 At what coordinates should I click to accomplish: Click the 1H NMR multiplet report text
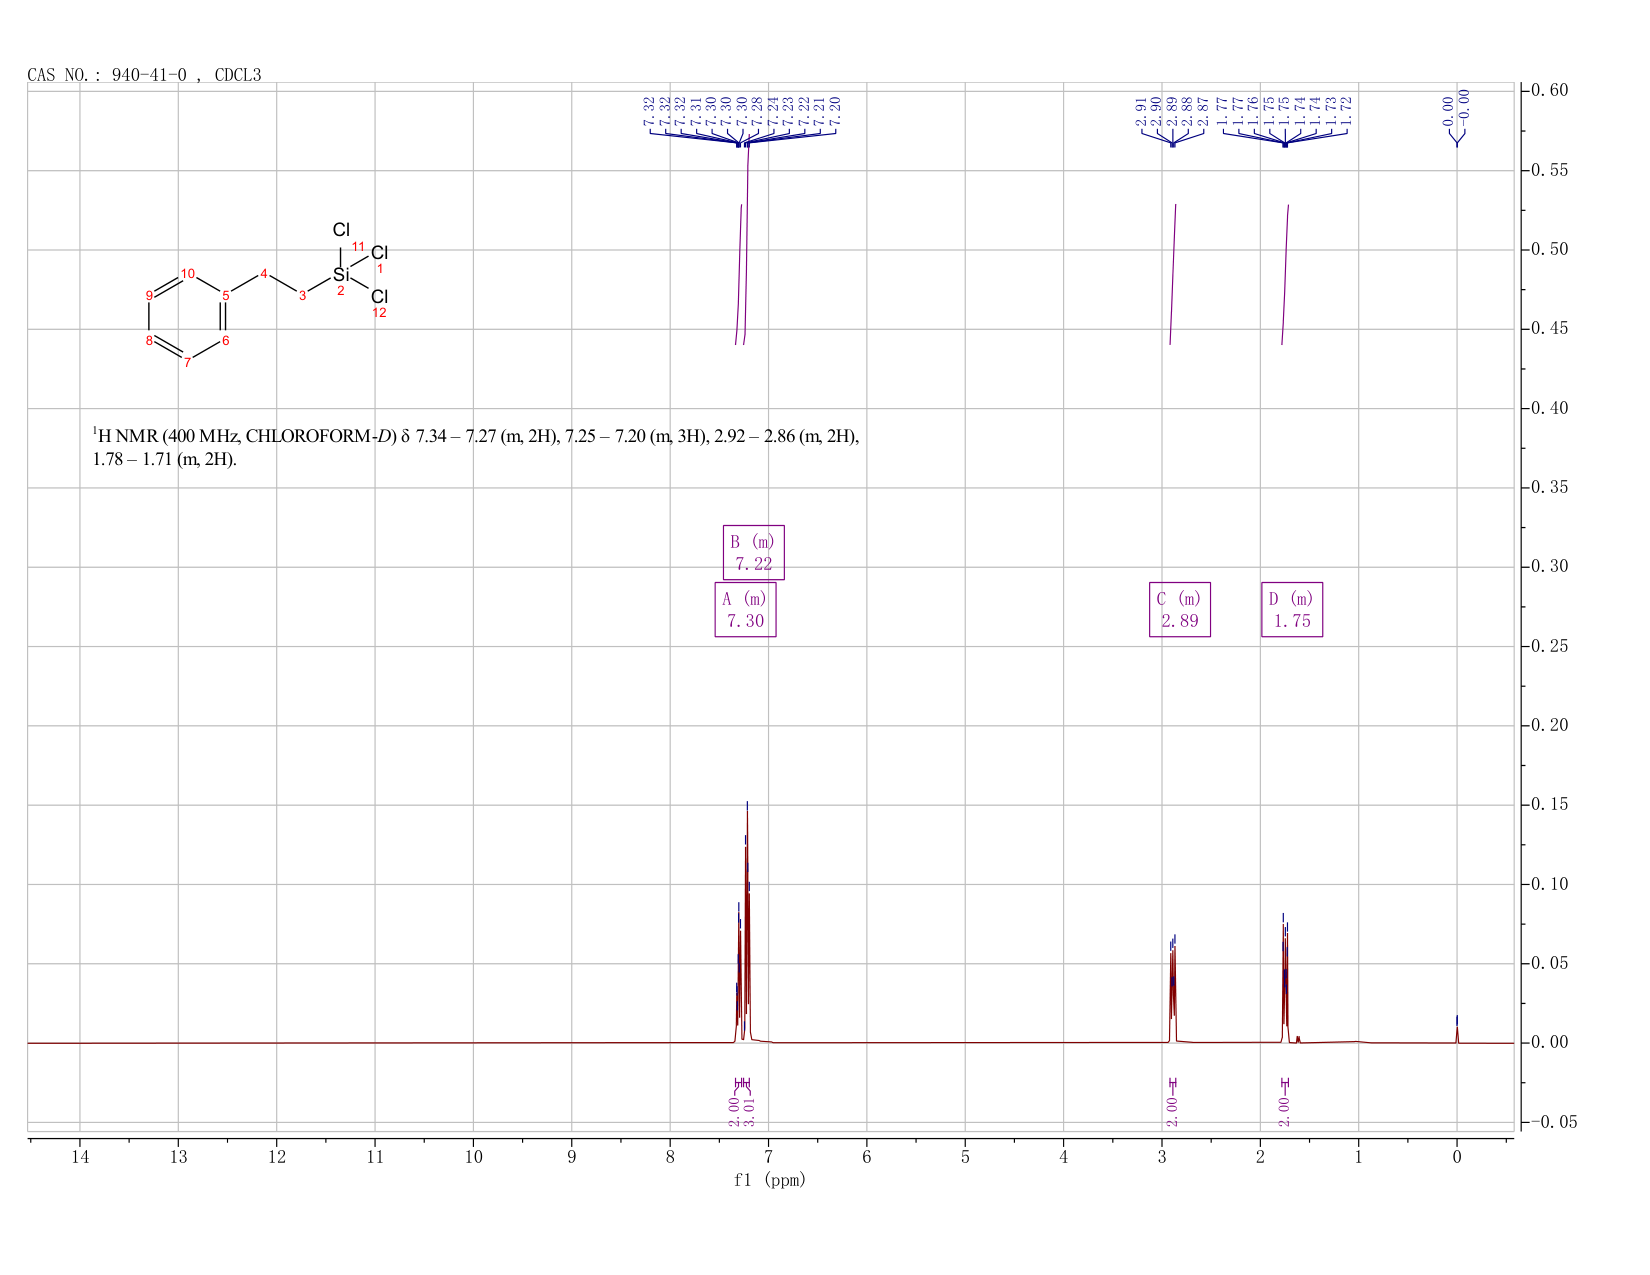(475, 448)
